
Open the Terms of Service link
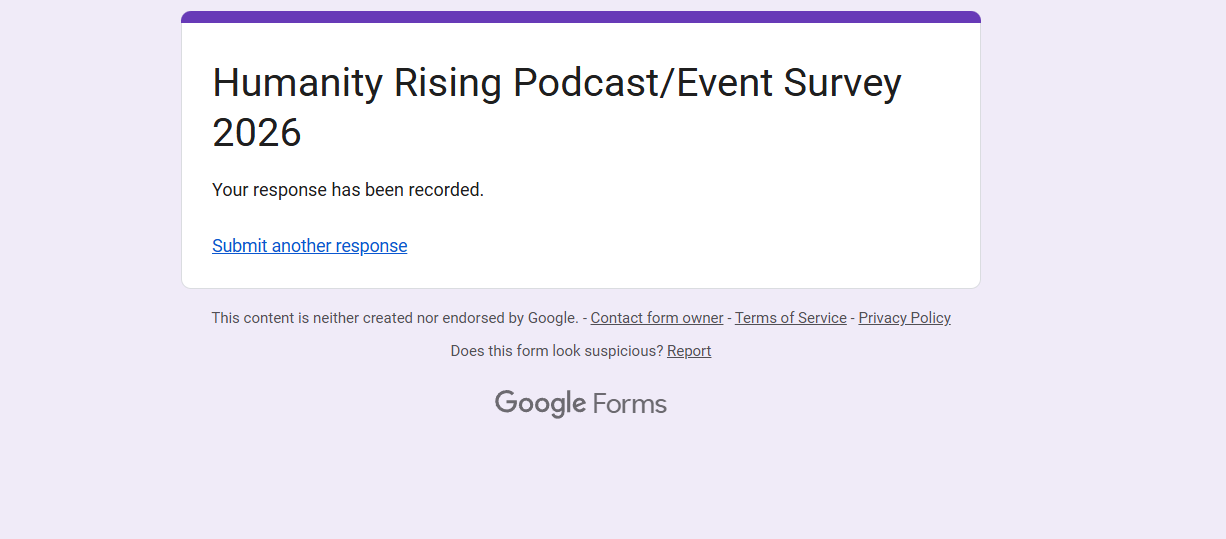[x=790, y=318]
